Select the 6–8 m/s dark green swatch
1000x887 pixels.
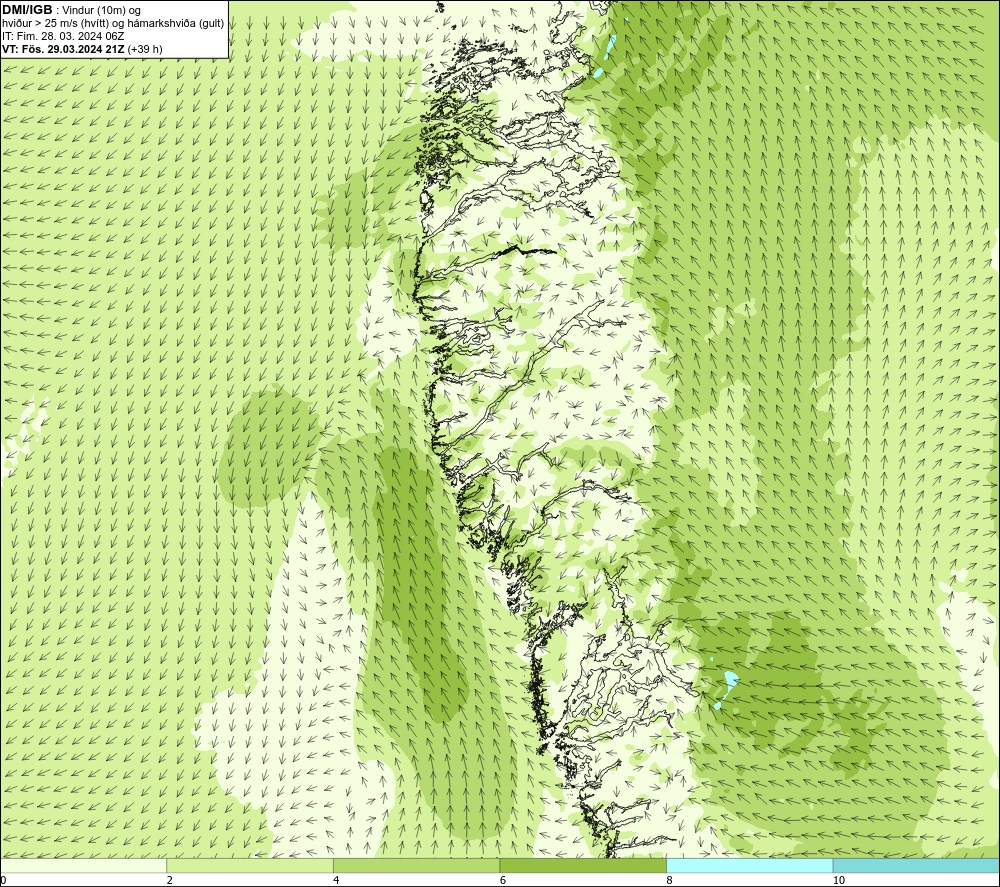point(583,865)
